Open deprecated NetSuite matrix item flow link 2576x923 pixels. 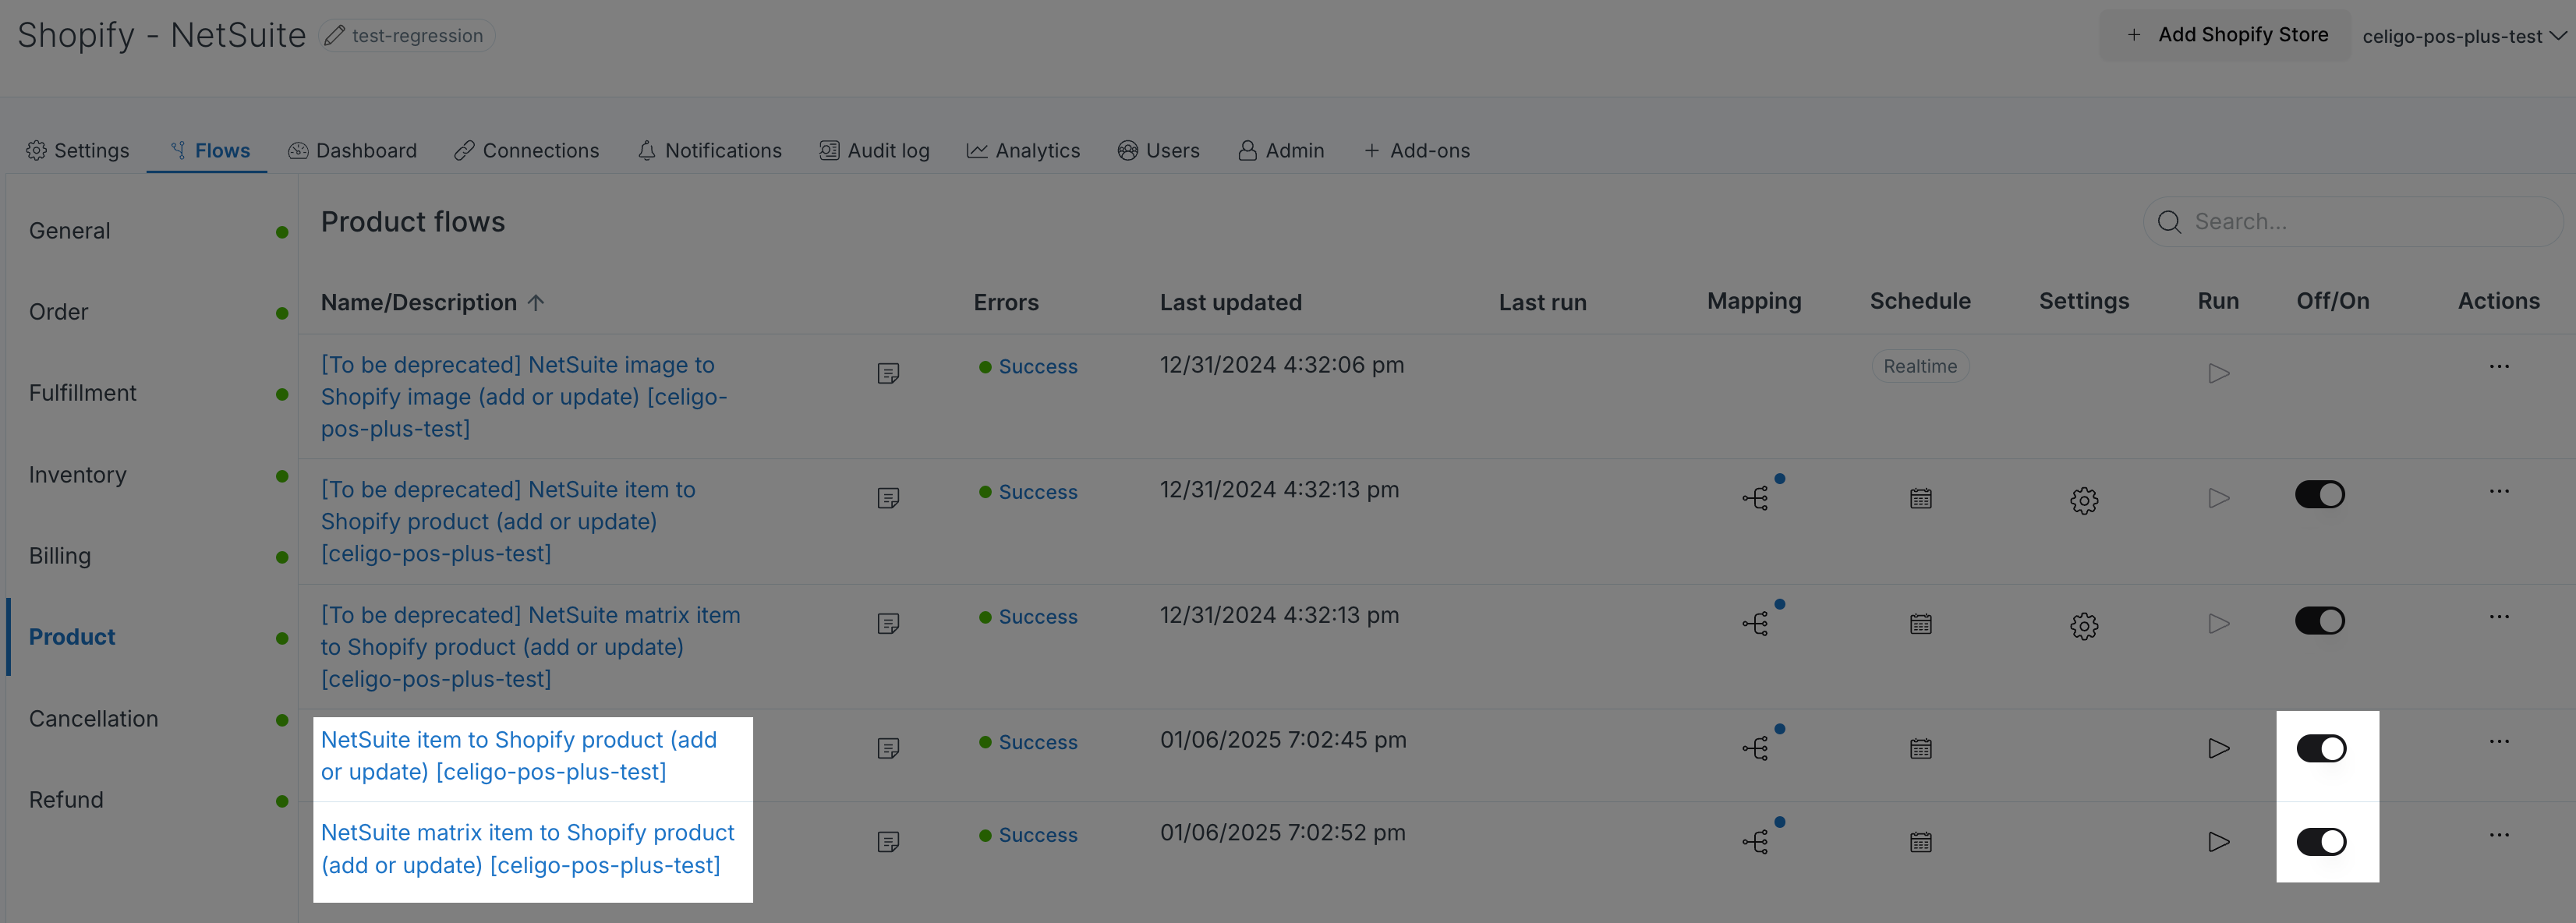(530, 647)
